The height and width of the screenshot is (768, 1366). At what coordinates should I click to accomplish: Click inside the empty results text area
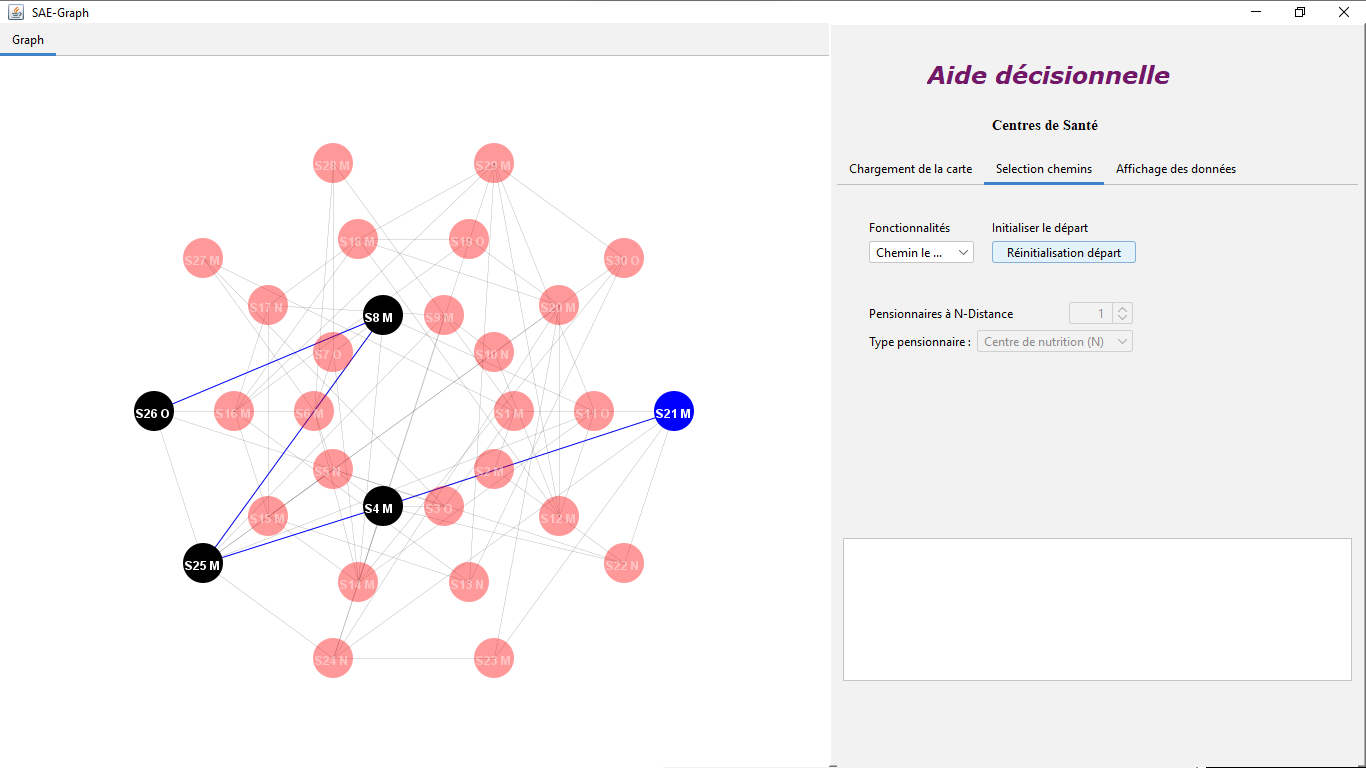coord(1097,610)
